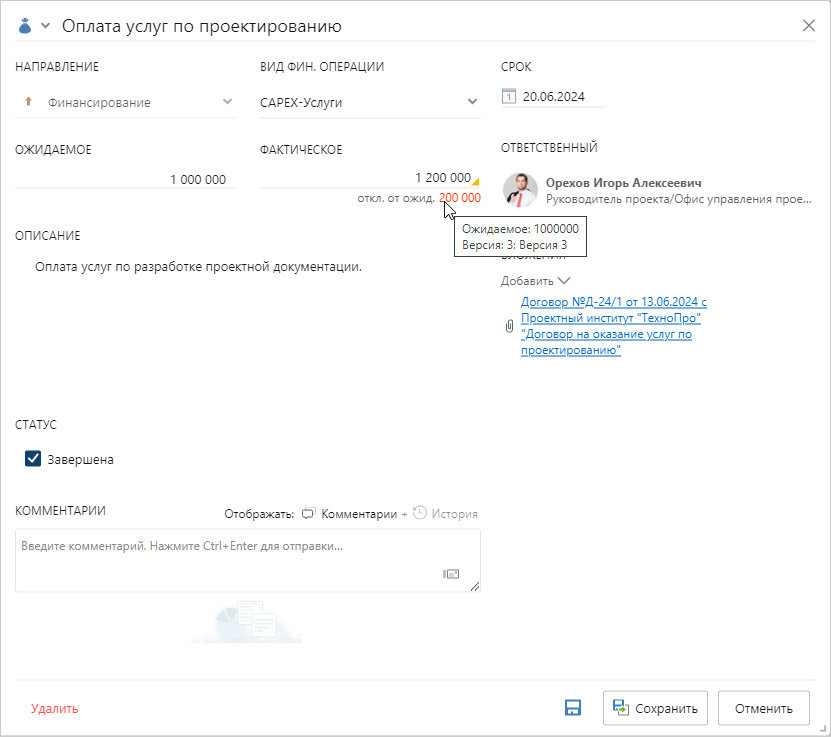Expand the Добавить attachment menu

point(535,281)
